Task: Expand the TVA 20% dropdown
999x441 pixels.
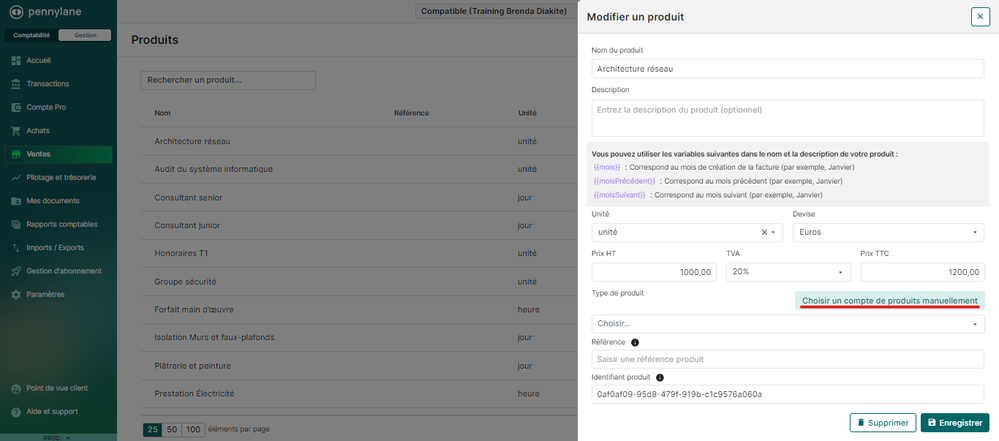Action: [788, 271]
